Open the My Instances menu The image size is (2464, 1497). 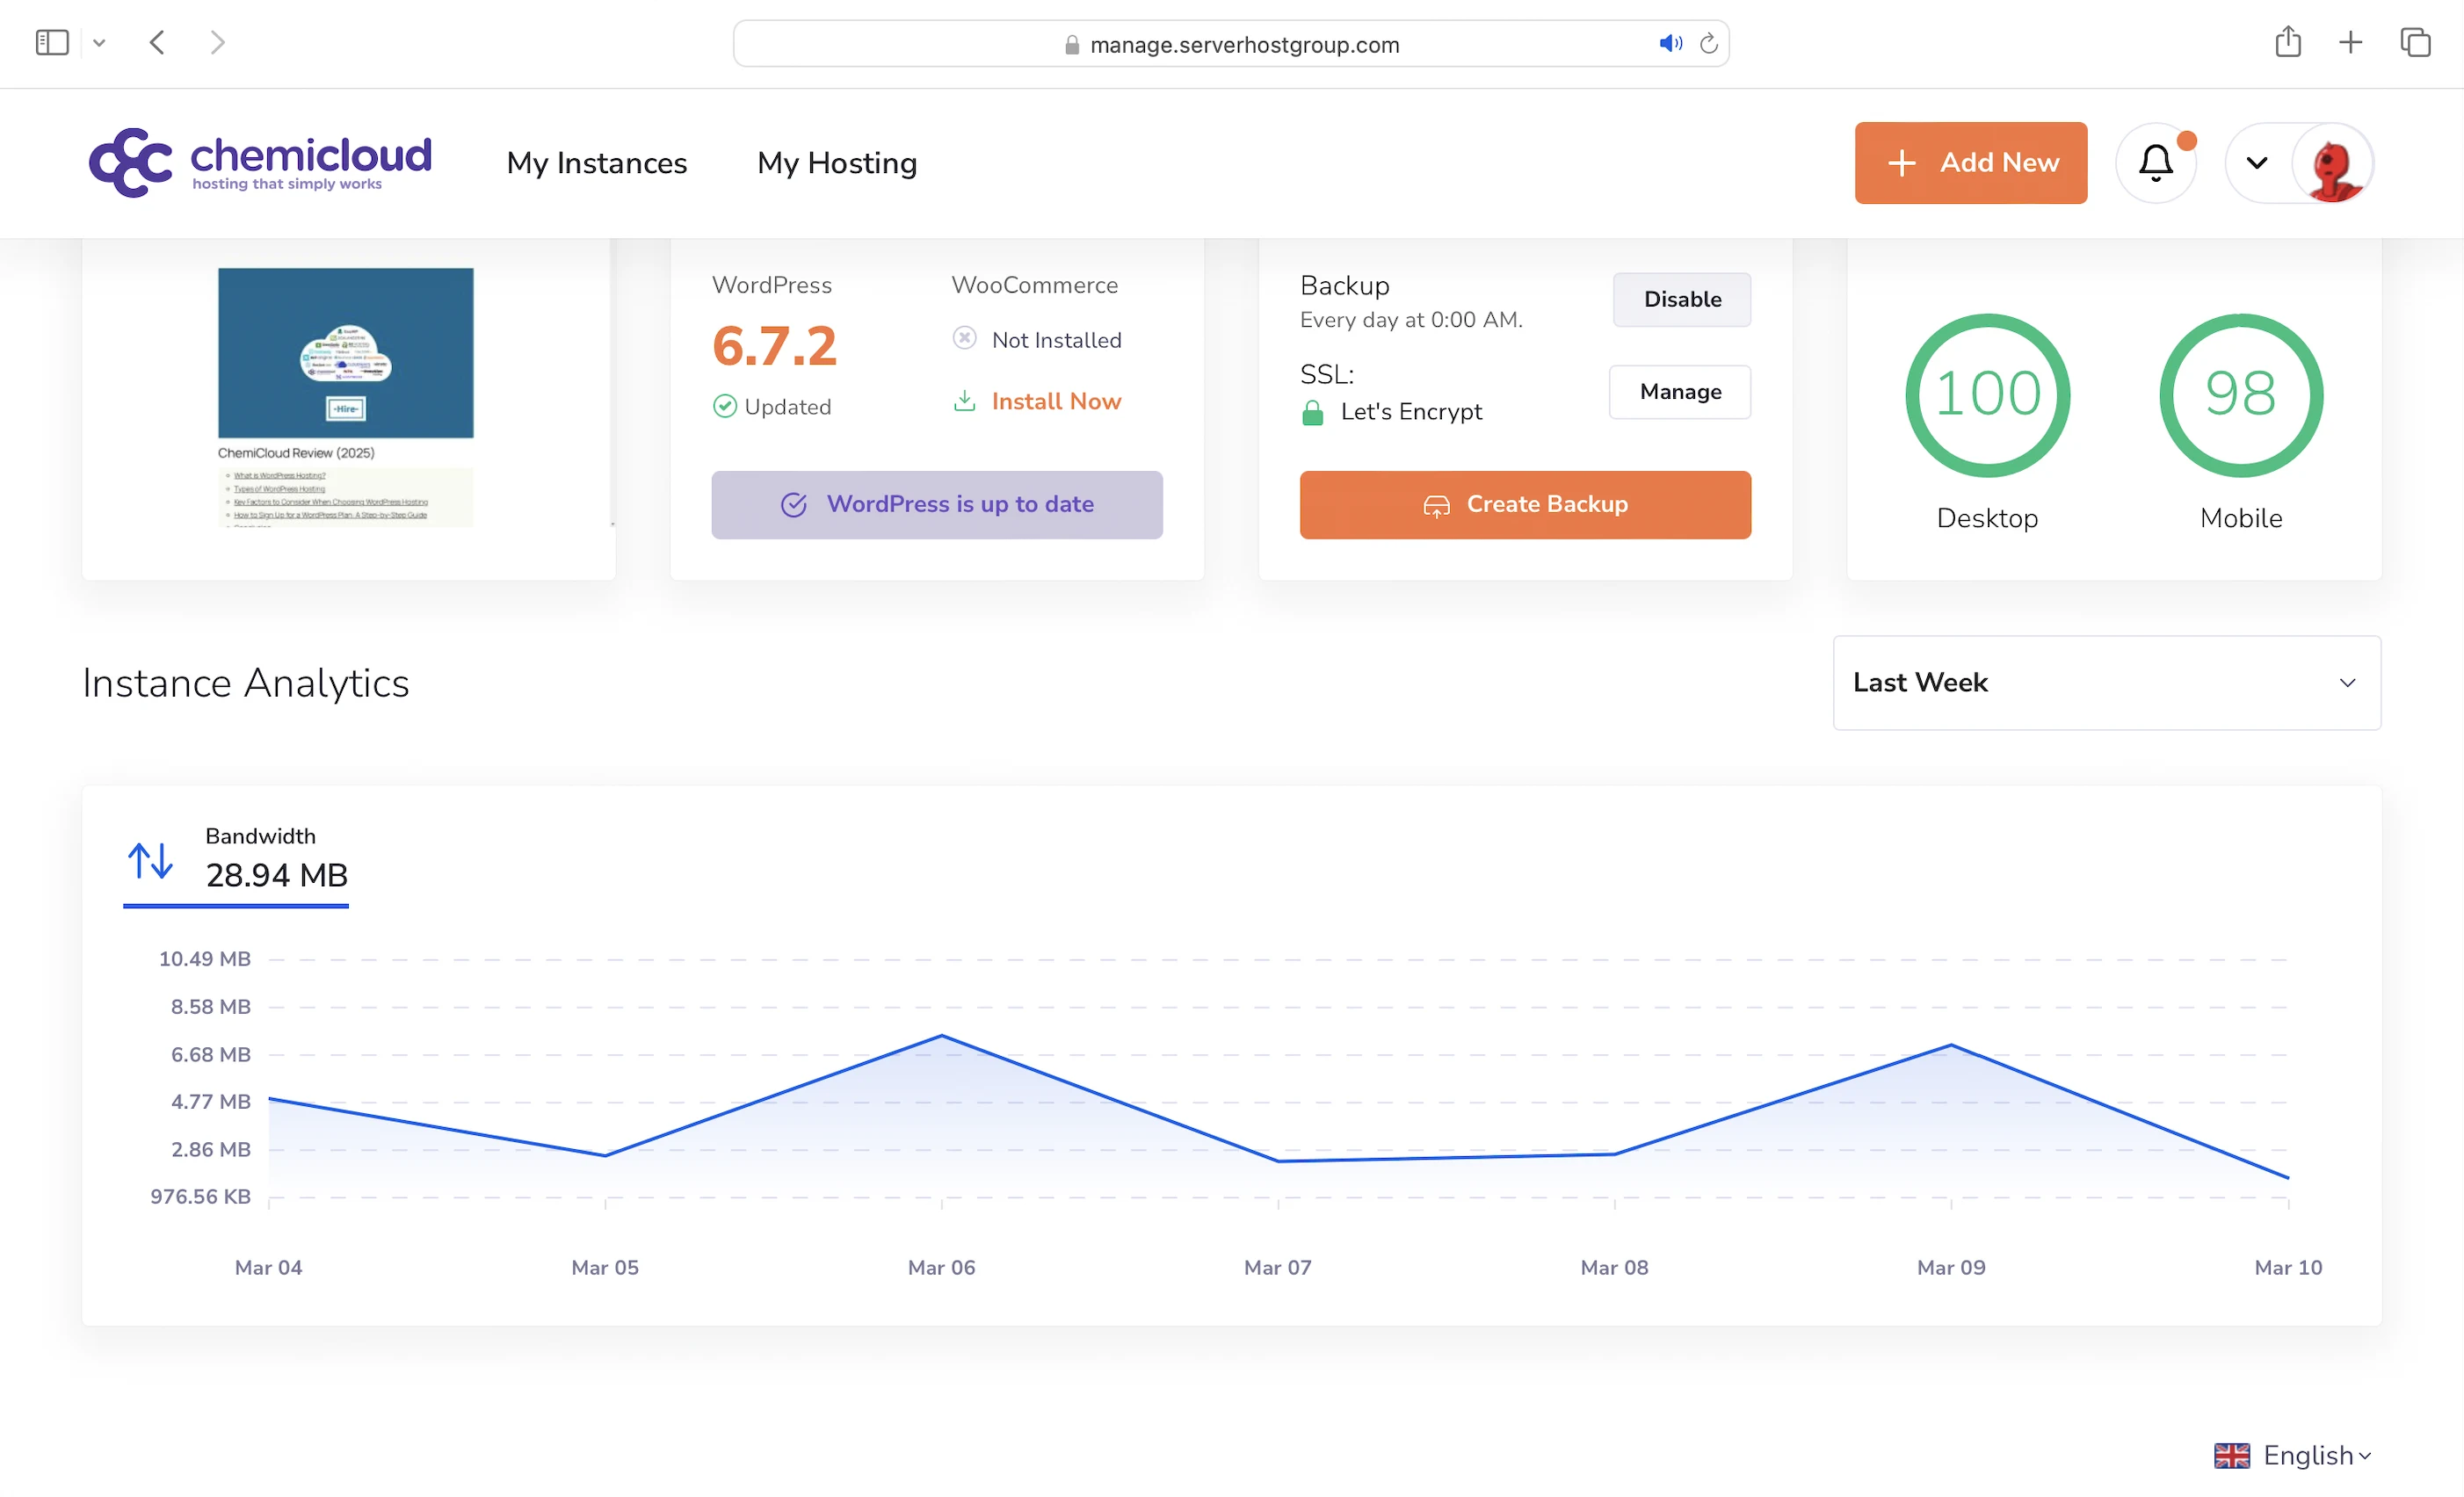597,163
